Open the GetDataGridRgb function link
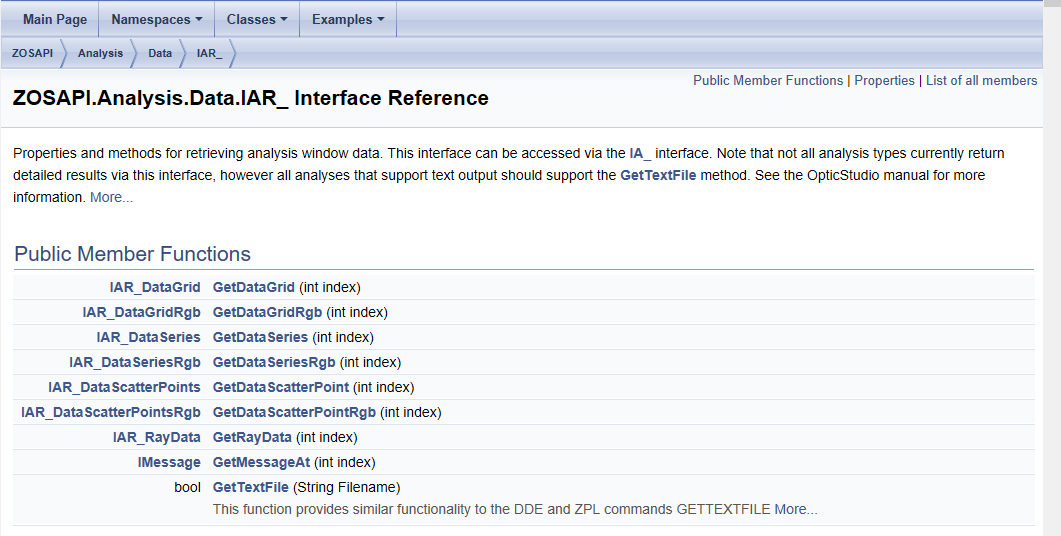 click(x=267, y=312)
